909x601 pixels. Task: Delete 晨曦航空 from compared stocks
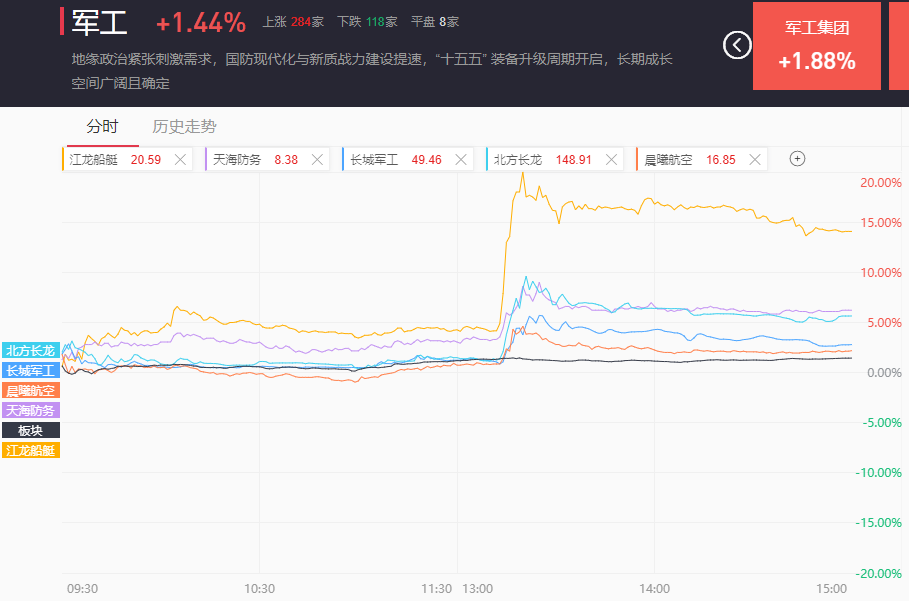[x=754, y=159]
